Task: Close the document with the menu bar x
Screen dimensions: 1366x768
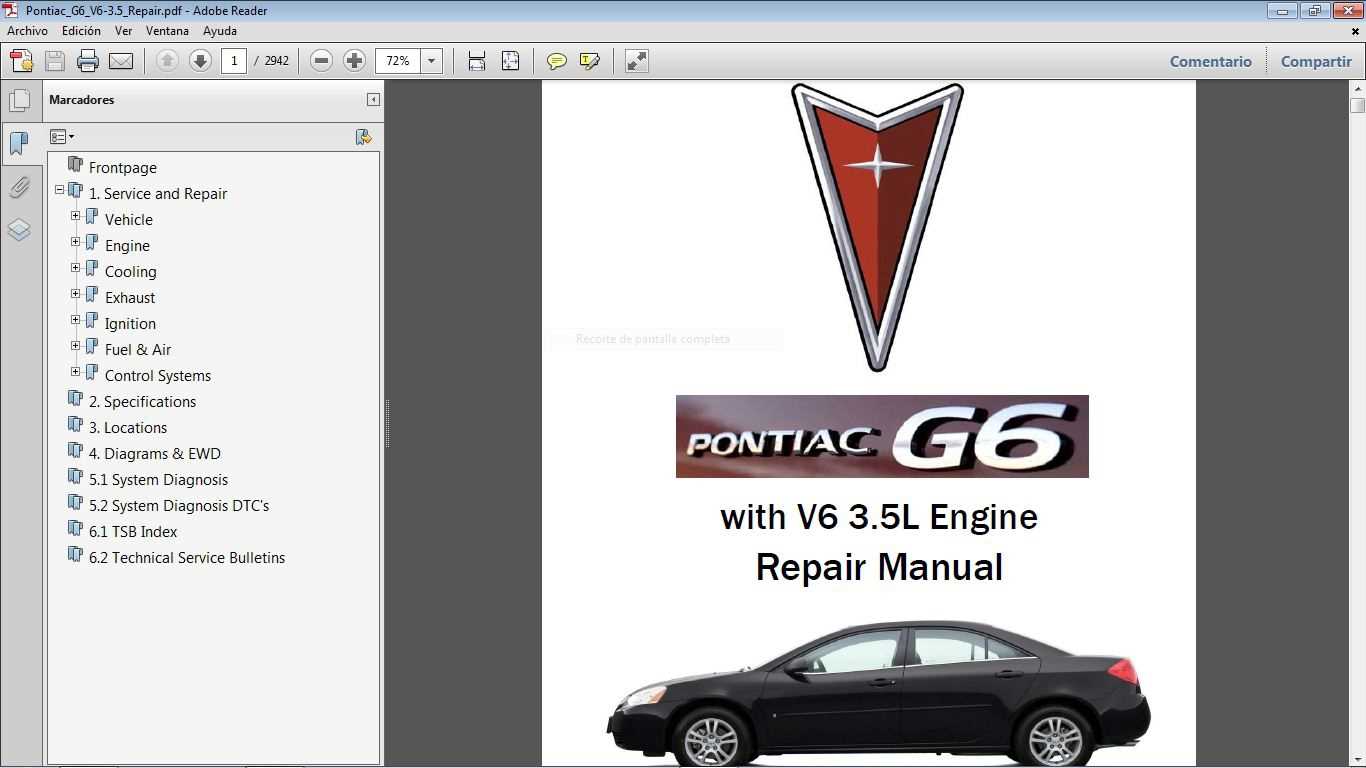Action: [x=1356, y=31]
